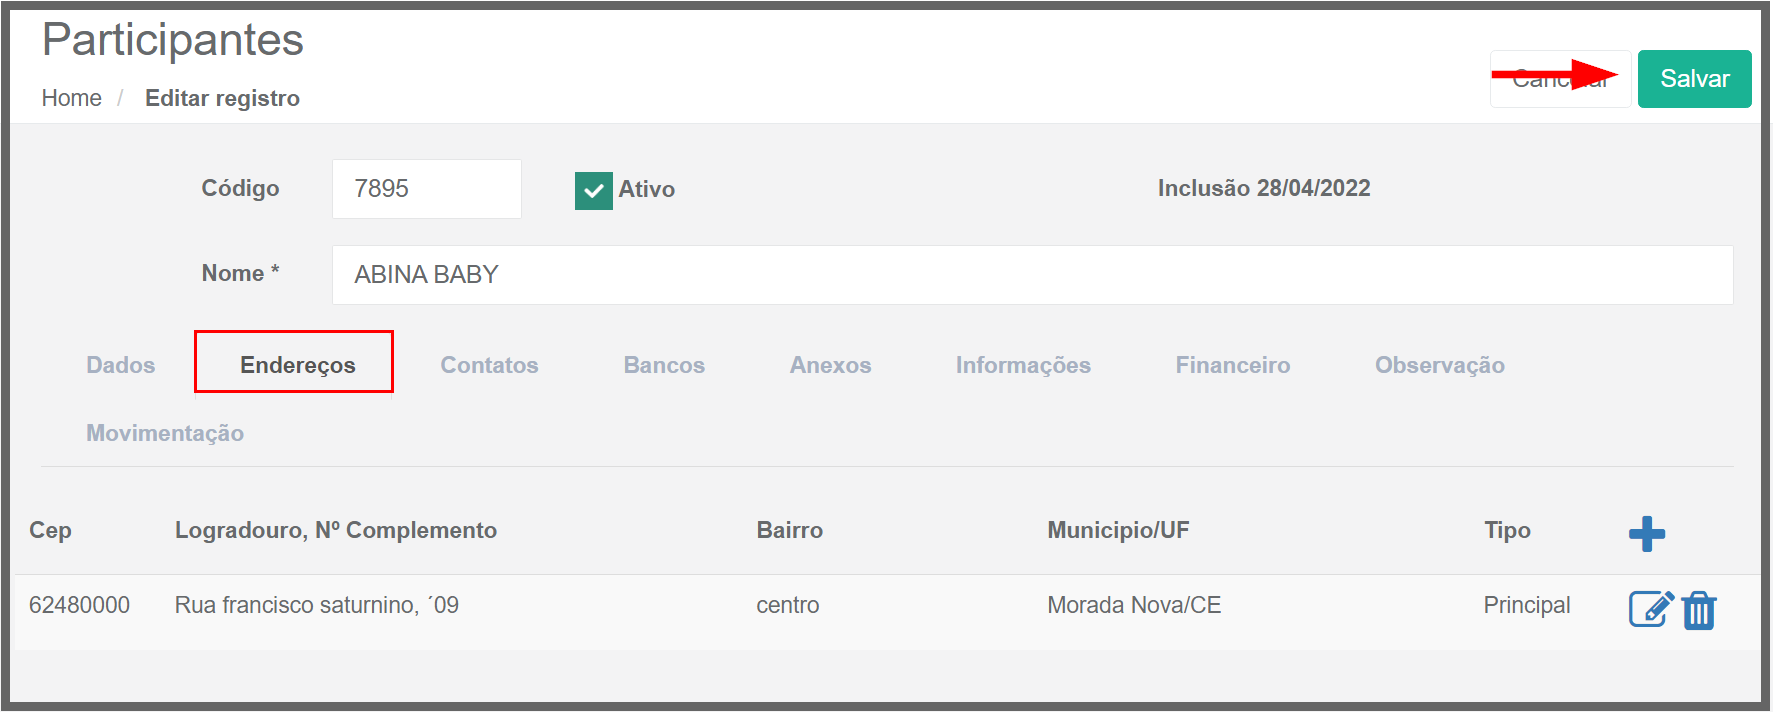Image resolution: width=1773 pixels, height=712 pixels.
Task: Delete the Morada Nova address row
Action: point(1699,610)
